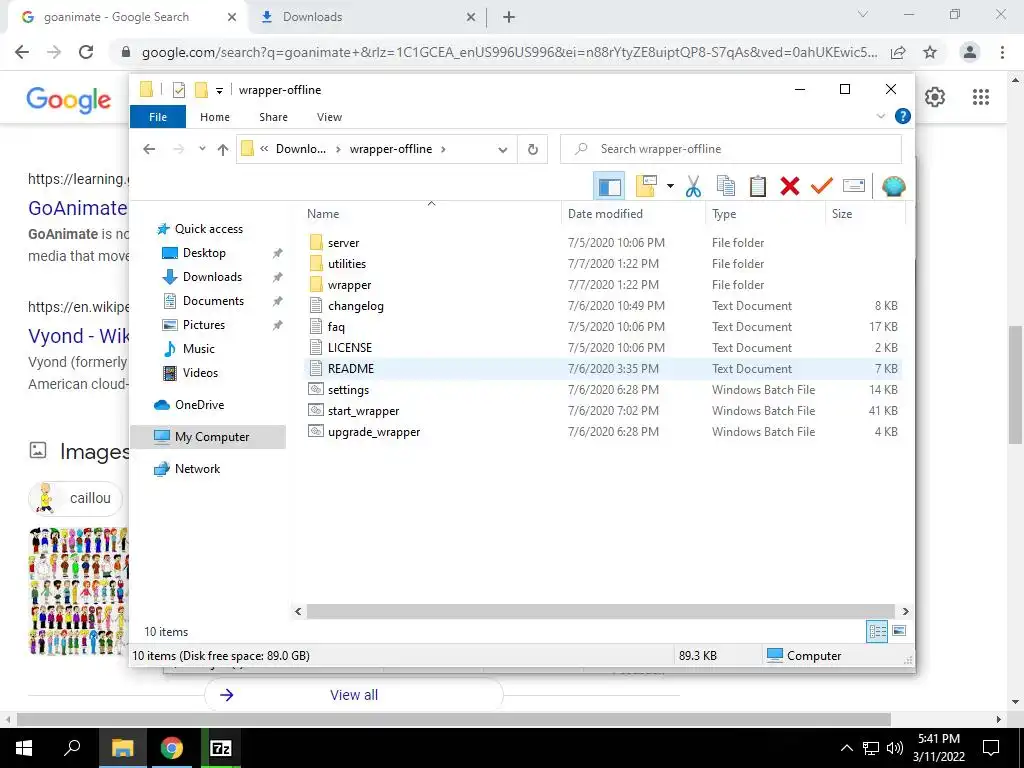
Task: Click the blue shell icon in toolbar
Action: point(893,187)
